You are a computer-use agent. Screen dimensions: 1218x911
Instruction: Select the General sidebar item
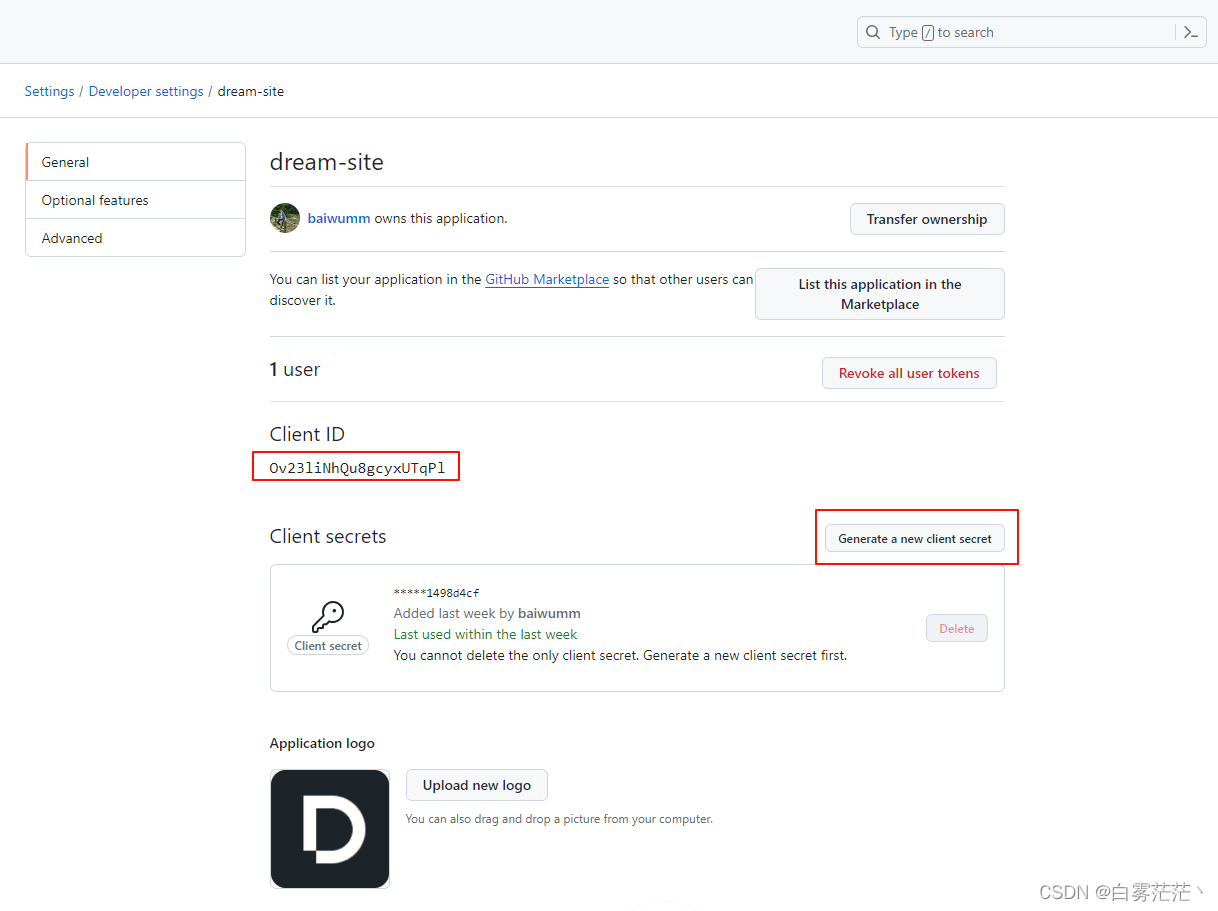(65, 161)
